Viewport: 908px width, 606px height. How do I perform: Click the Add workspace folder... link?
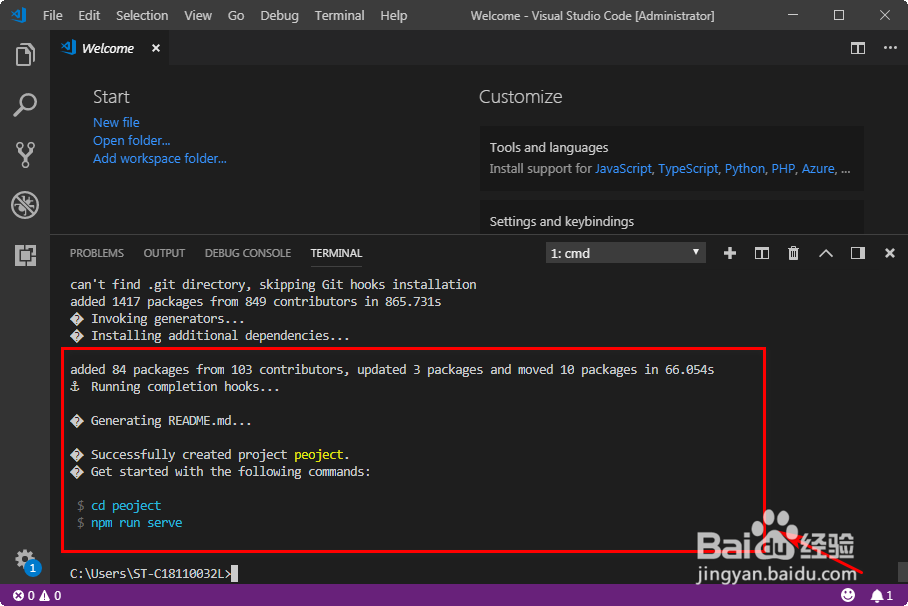coord(160,158)
